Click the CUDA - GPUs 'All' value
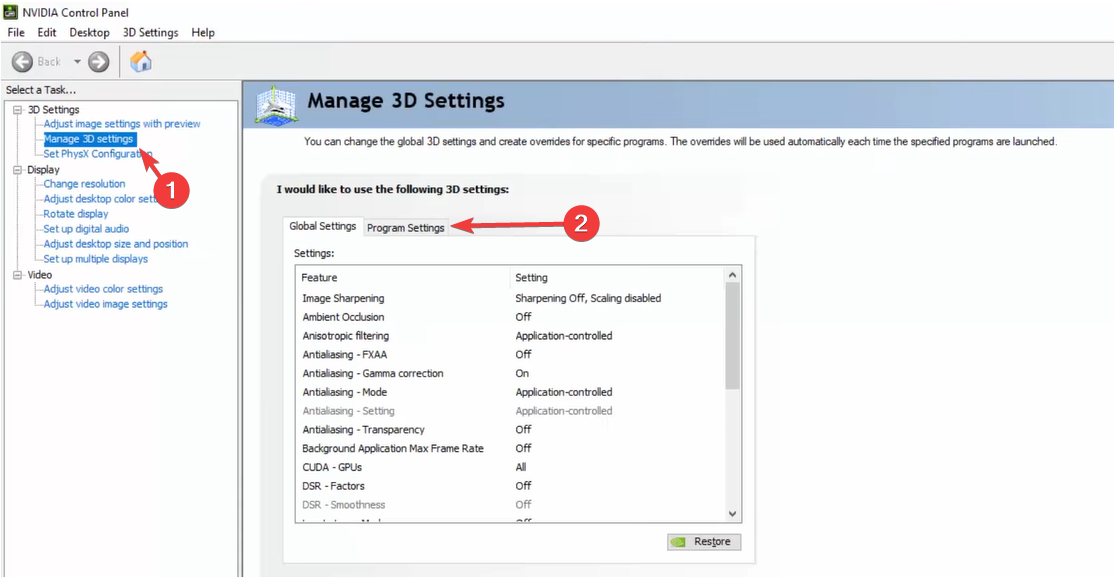This screenshot has height=577, width=1114. click(x=521, y=467)
